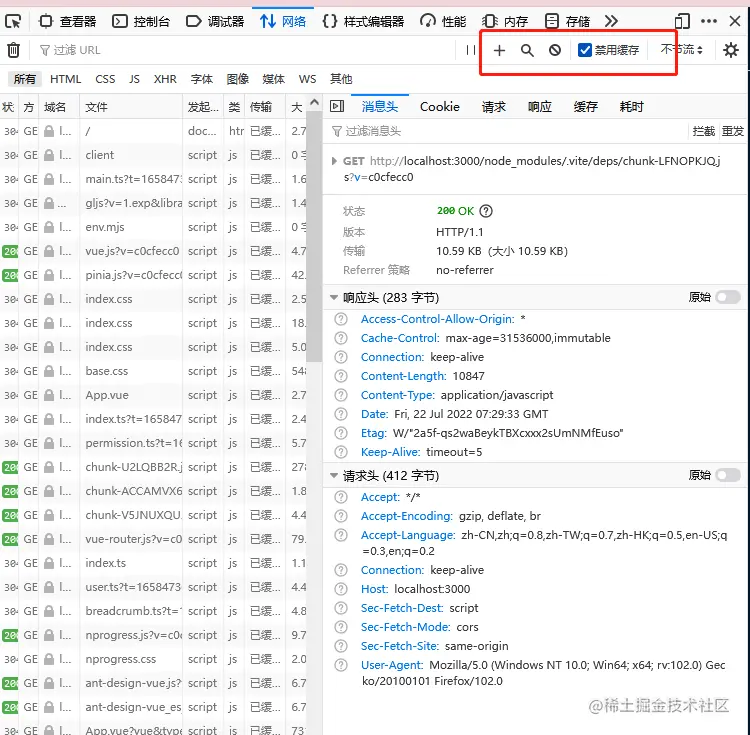The height and width of the screenshot is (735, 750).
Task: Show more tools with the double chevron
Action: [x=611, y=22]
